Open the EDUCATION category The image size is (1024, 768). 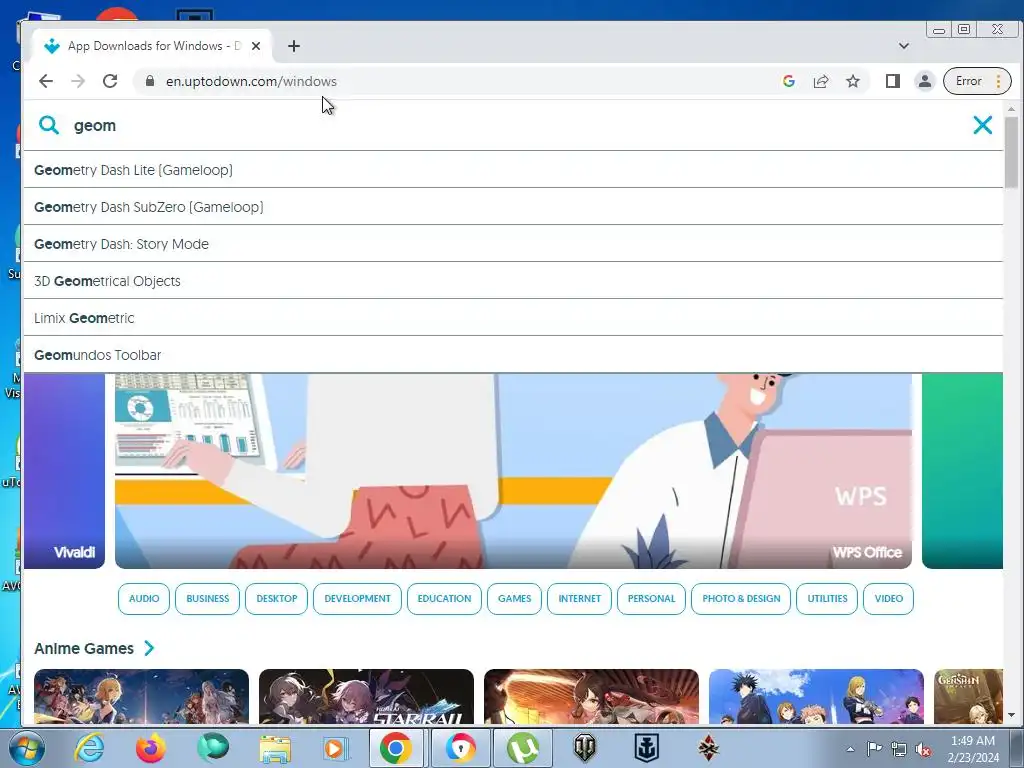(x=444, y=599)
